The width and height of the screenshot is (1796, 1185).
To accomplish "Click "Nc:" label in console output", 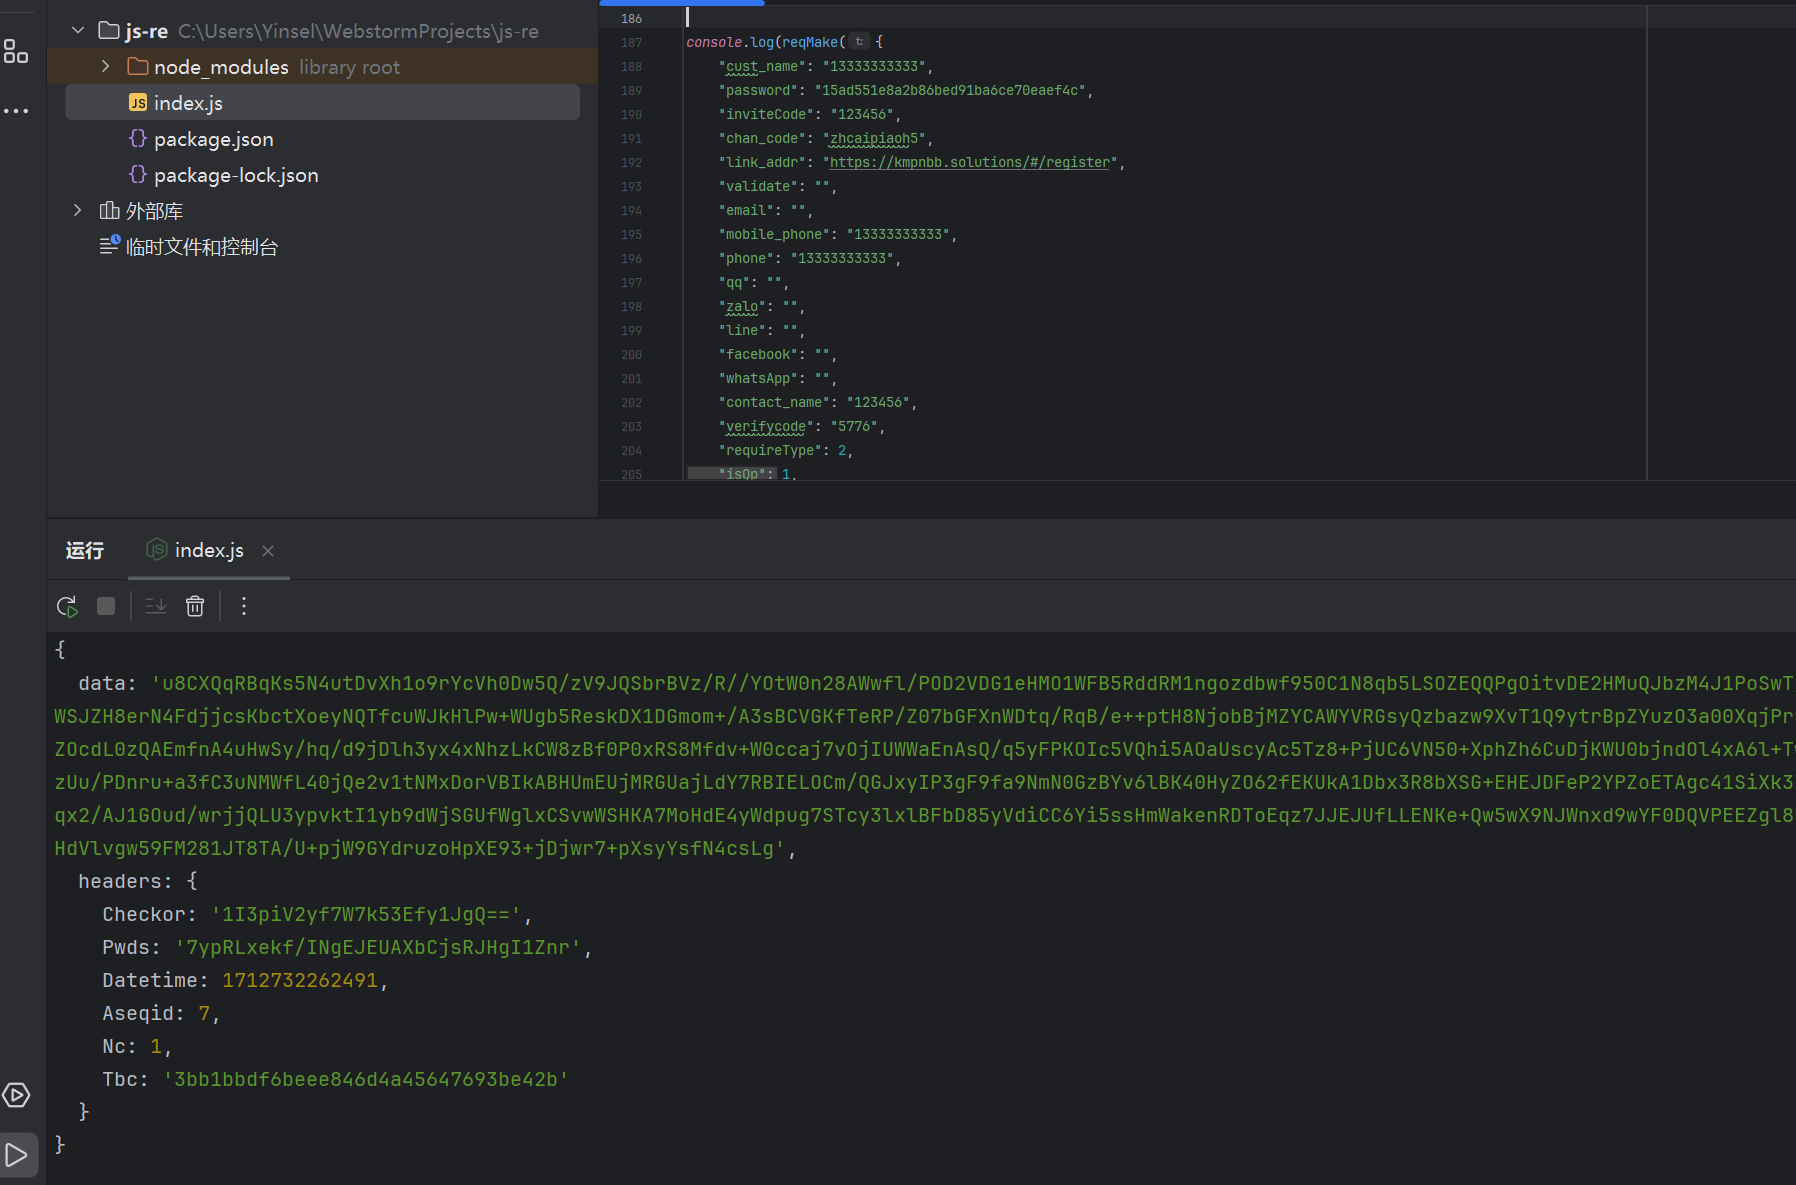I will (x=119, y=1046).
